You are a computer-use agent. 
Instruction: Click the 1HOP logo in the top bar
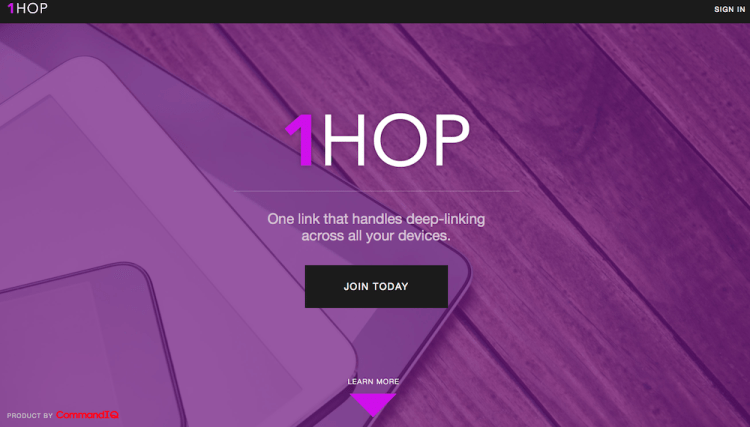(x=27, y=8)
